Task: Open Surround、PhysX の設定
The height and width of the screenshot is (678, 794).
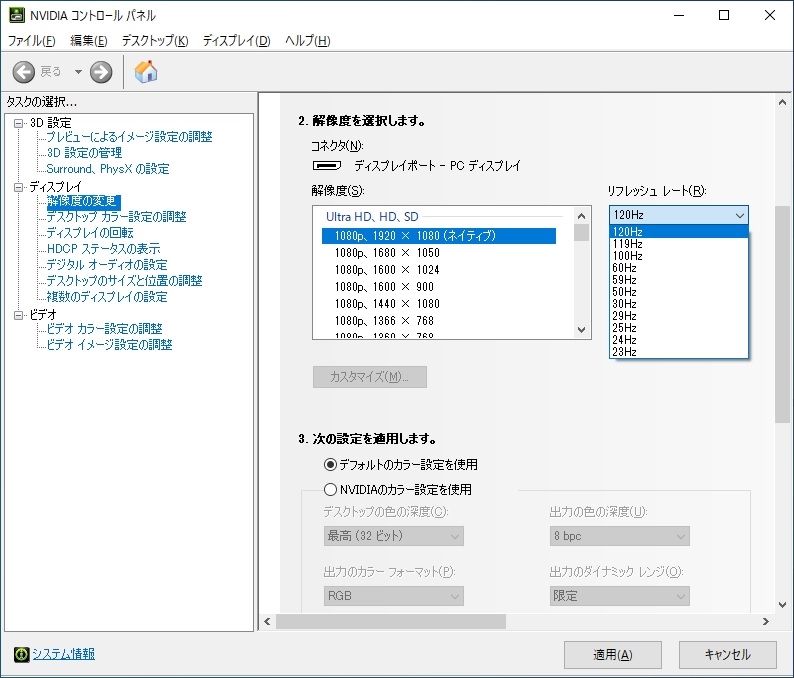Action: (108, 169)
